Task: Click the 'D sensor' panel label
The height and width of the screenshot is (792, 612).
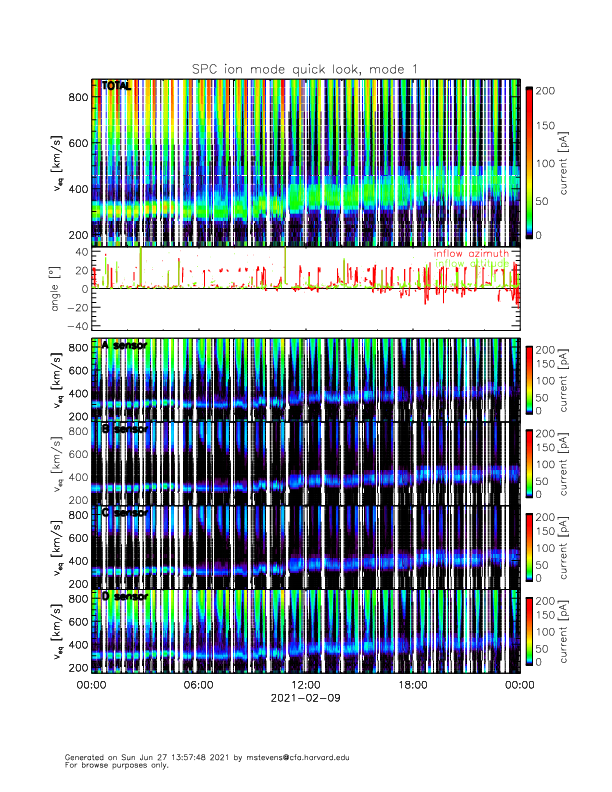Action: pos(124,597)
